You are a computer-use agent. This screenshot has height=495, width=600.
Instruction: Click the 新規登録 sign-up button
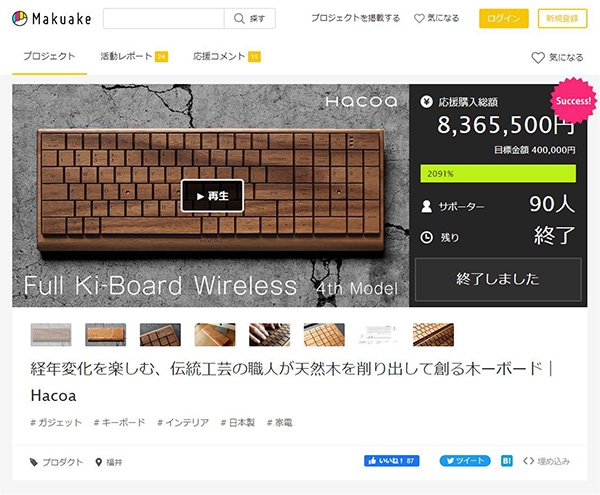point(562,18)
